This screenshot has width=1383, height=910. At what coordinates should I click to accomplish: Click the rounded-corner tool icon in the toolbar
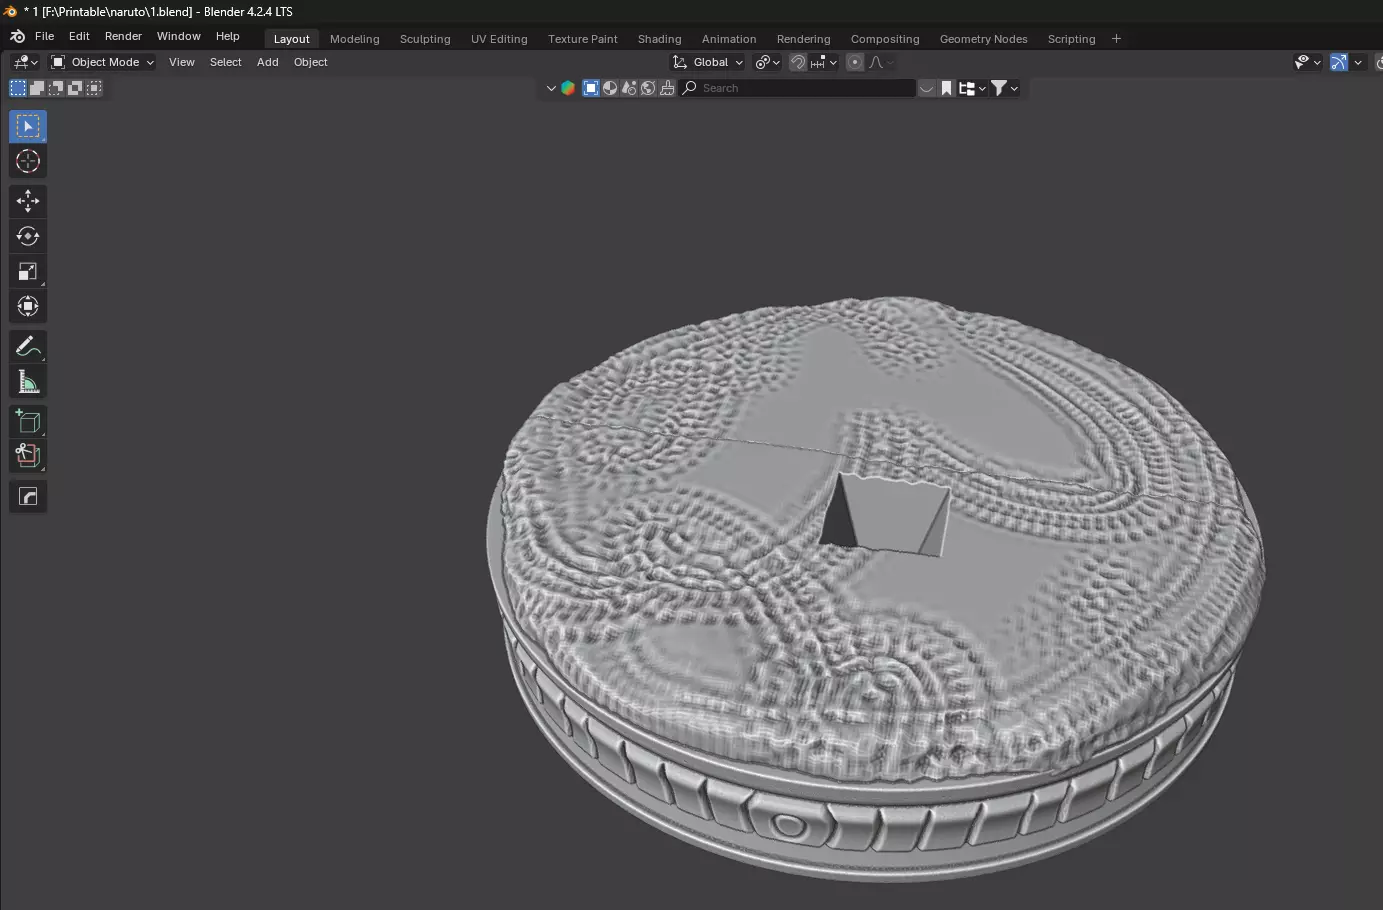(28, 496)
